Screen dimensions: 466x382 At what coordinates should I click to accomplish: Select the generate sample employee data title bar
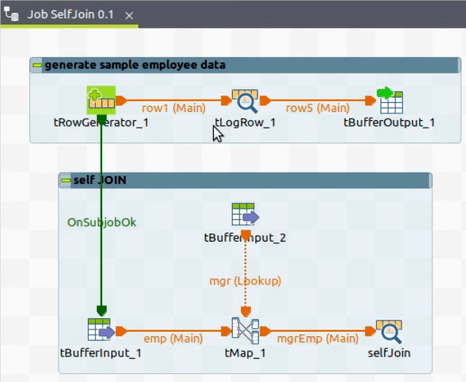[245, 65]
